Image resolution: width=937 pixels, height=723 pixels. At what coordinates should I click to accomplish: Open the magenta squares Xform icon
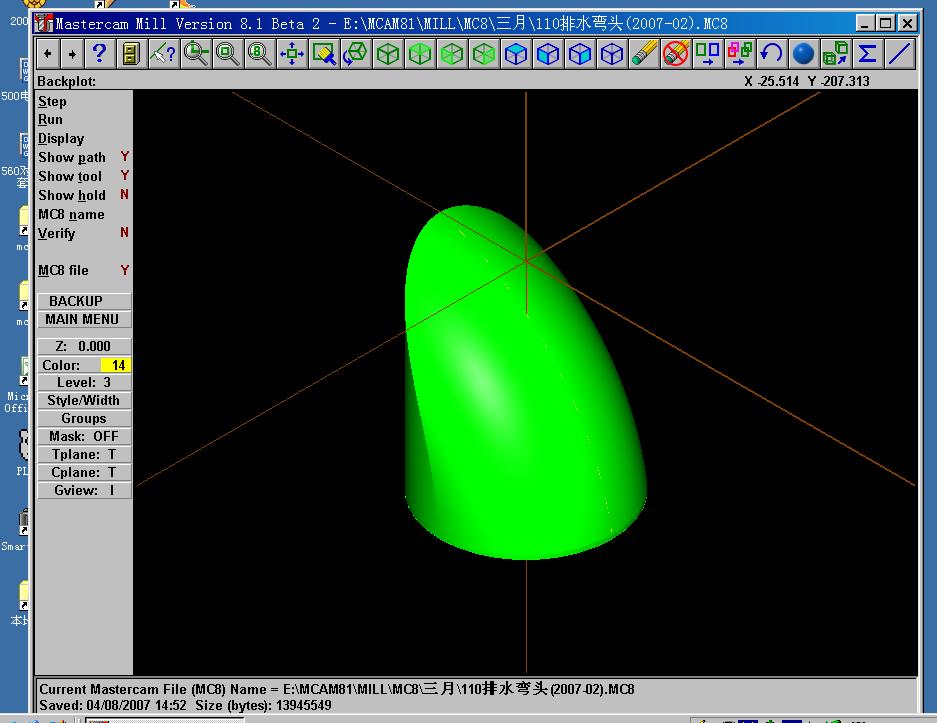[x=740, y=54]
